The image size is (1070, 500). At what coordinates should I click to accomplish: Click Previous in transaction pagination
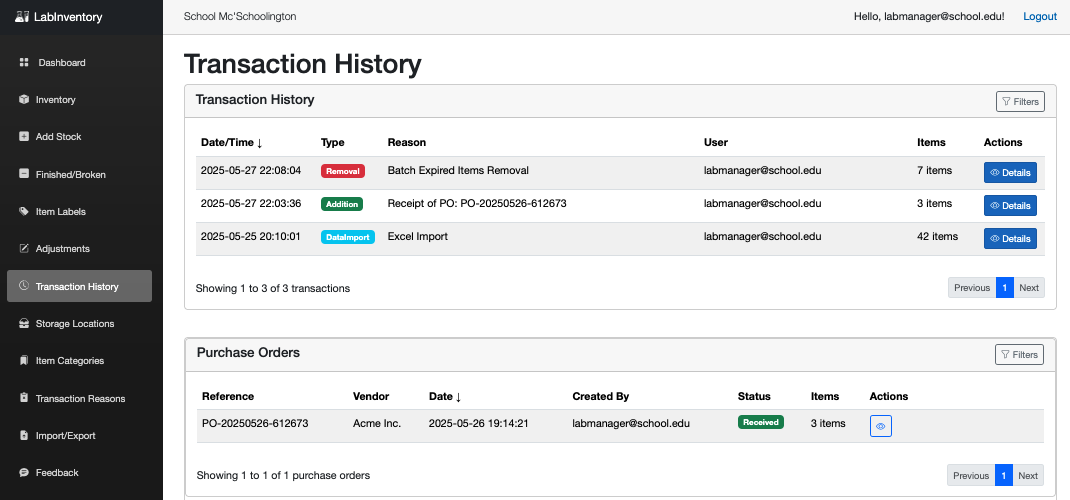pos(972,288)
